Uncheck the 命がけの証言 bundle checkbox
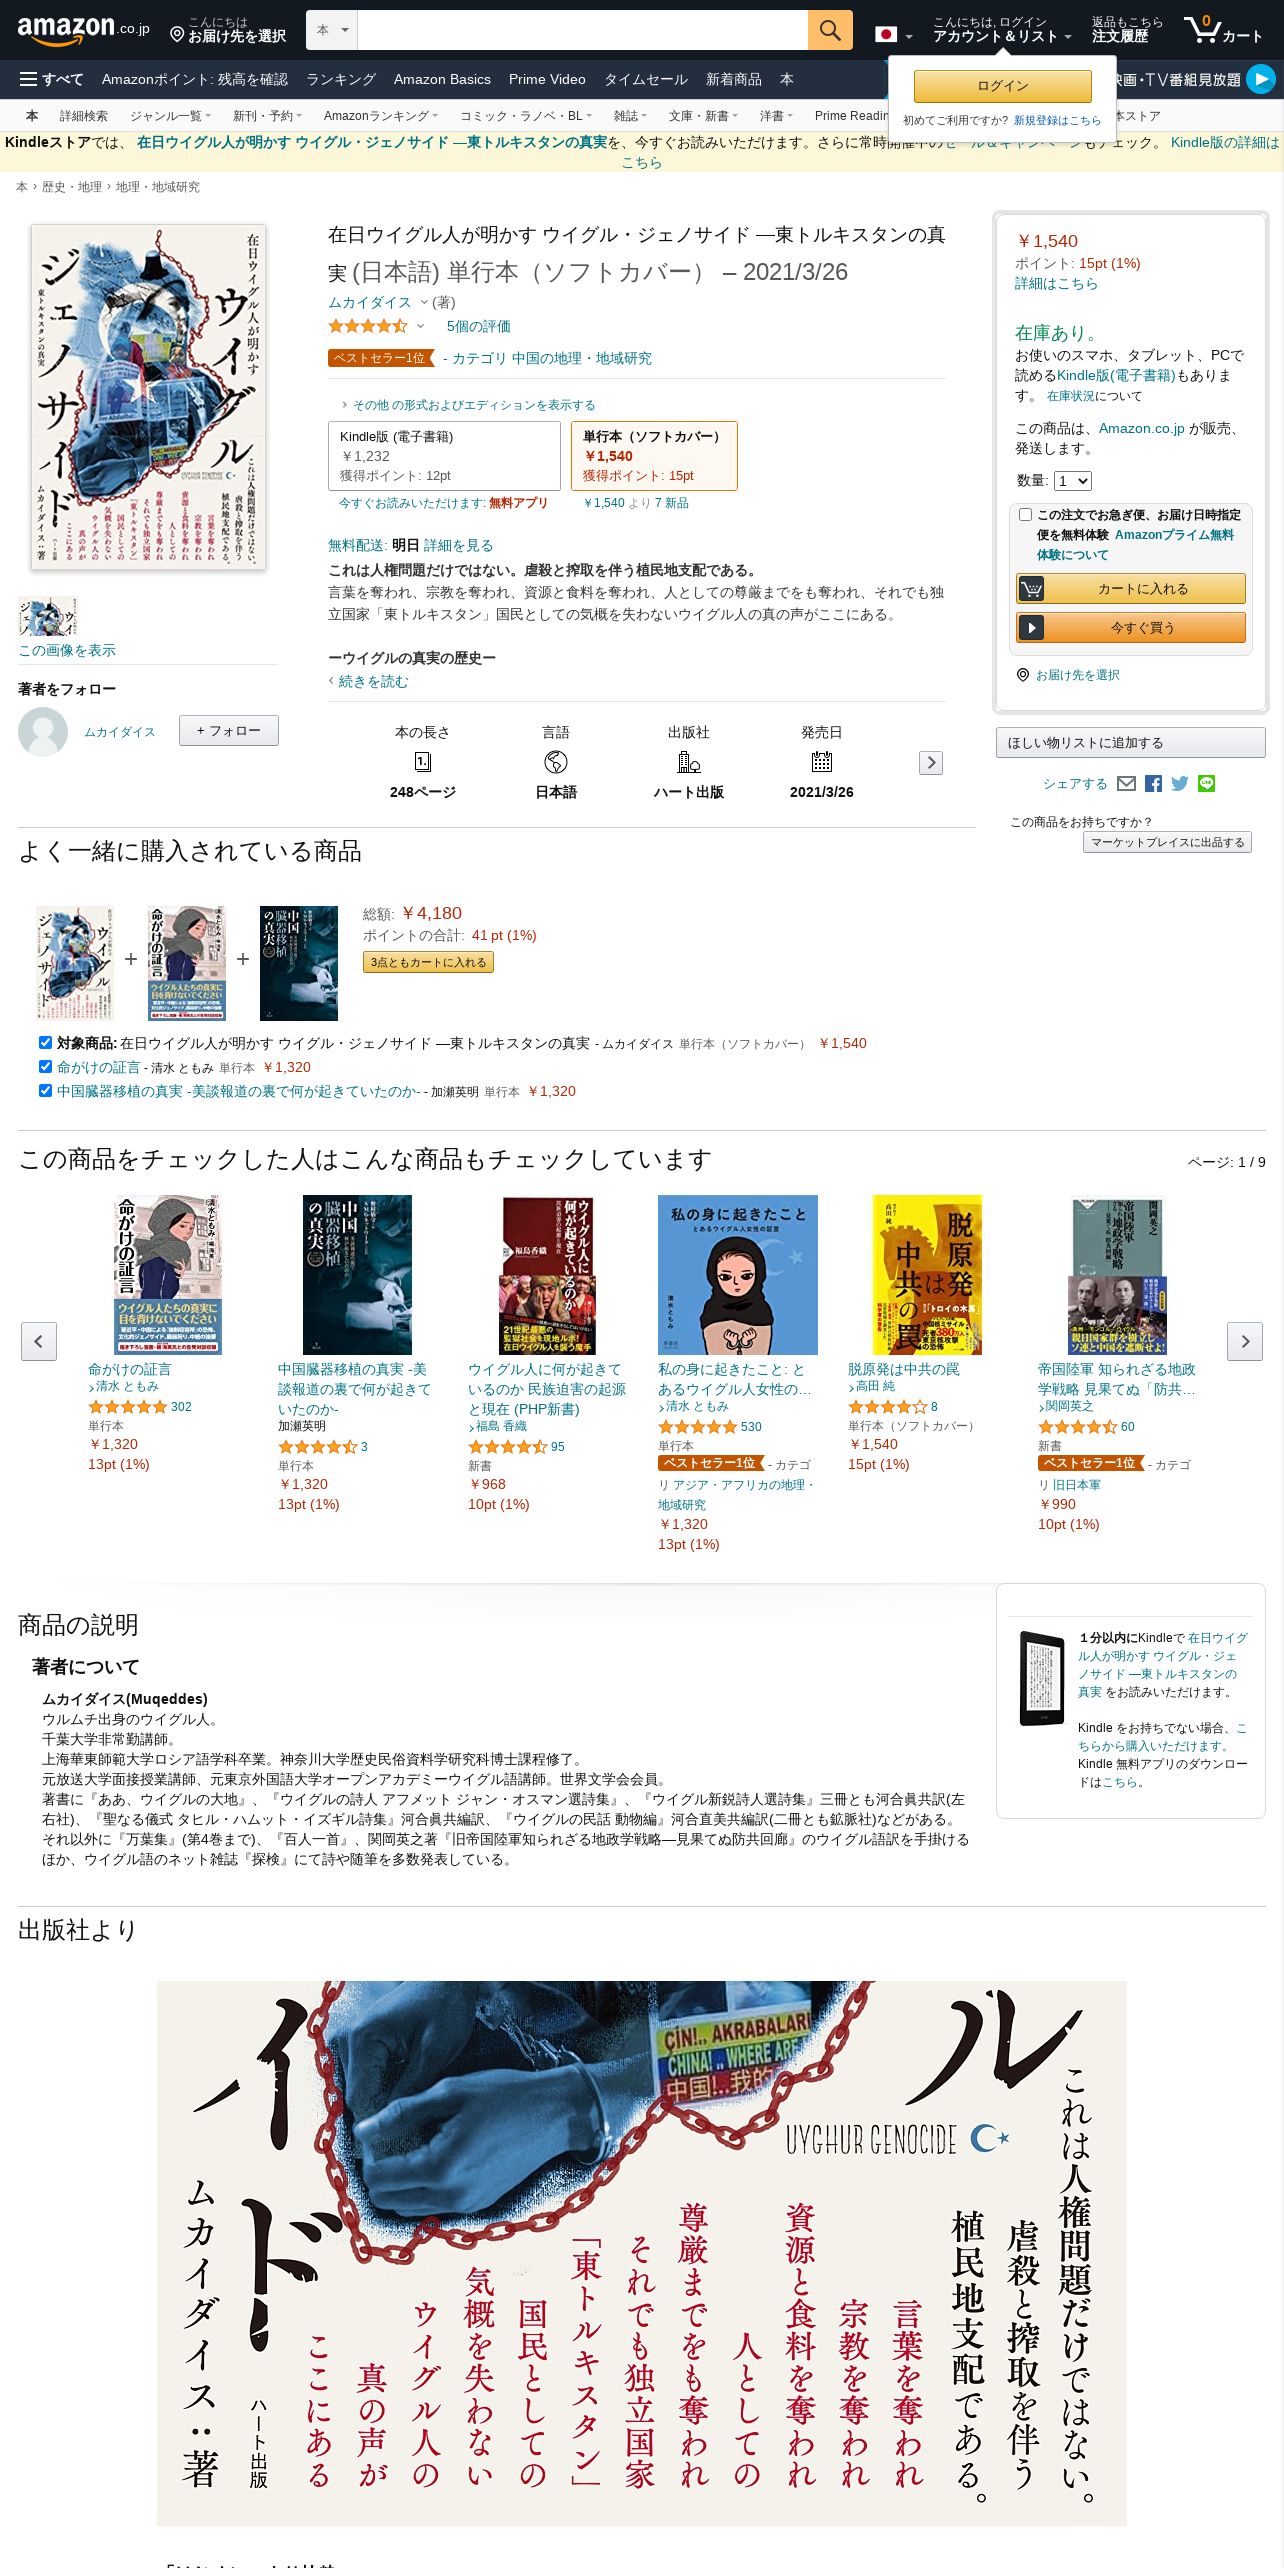Viewport: 1284px width, 2568px height. [45, 1066]
